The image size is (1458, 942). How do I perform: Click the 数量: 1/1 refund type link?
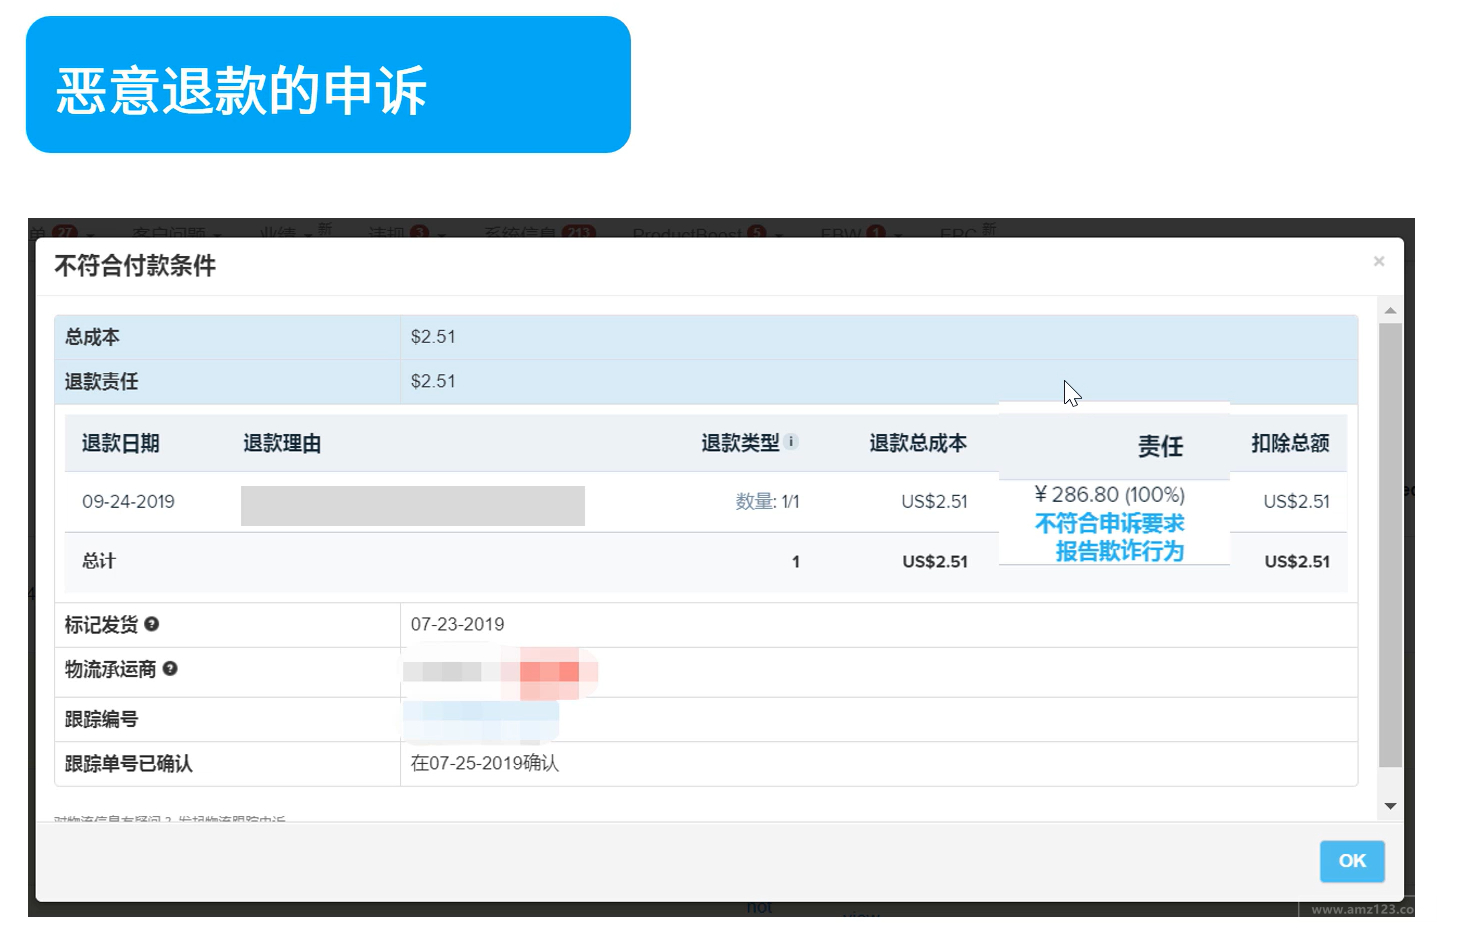pyautogui.click(x=767, y=502)
